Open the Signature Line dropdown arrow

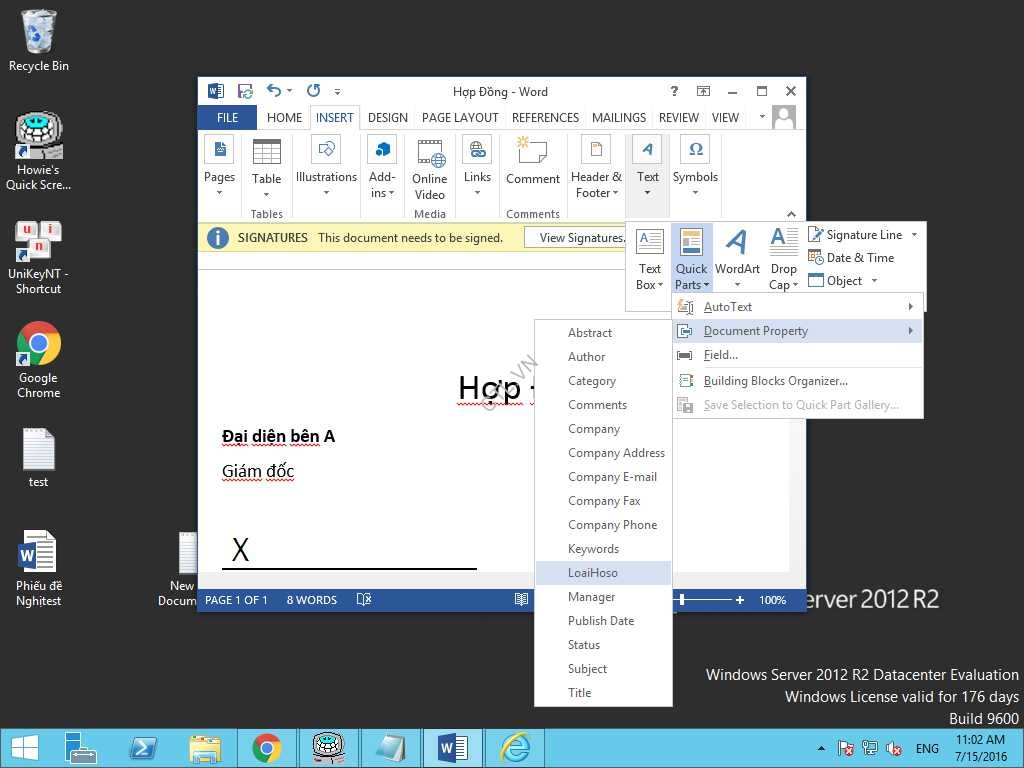914,235
